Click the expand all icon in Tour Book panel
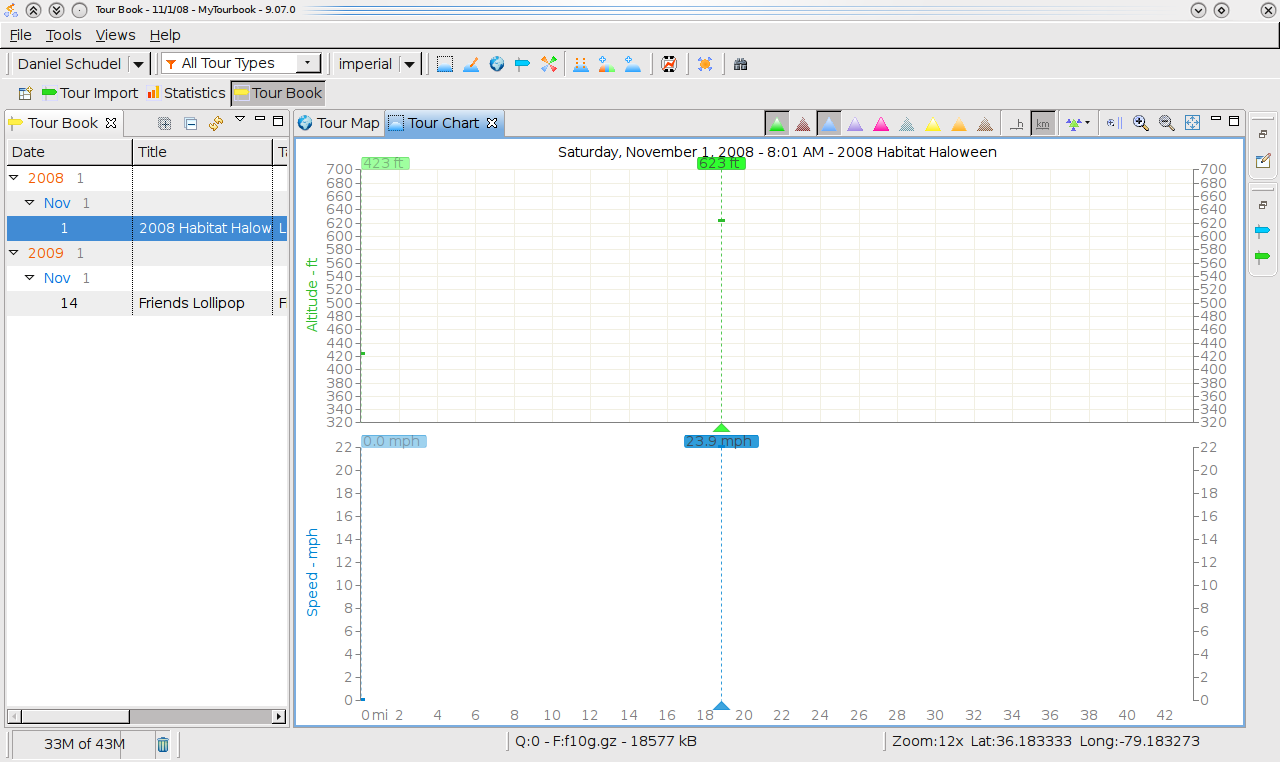The width and height of the screenshot is (1280, 762). coord(165,123)
